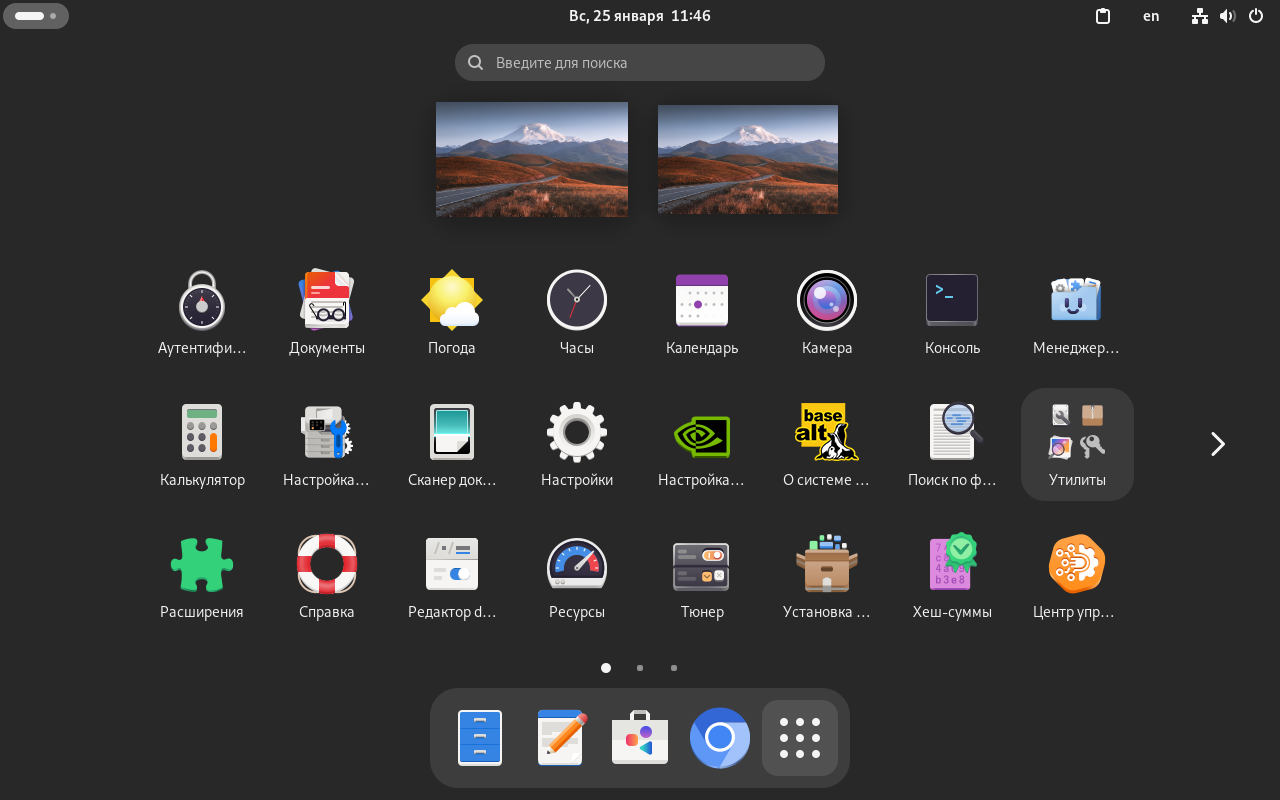Start the Камера camera application

827,300
